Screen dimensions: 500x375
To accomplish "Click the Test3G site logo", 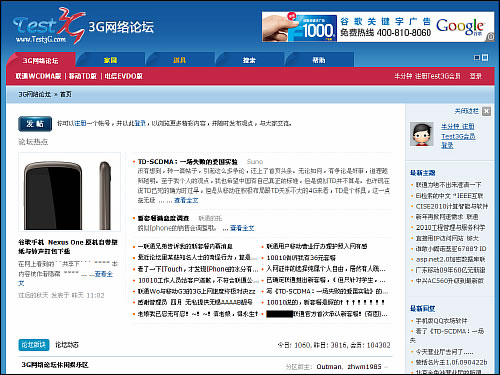I will point(49,26).
